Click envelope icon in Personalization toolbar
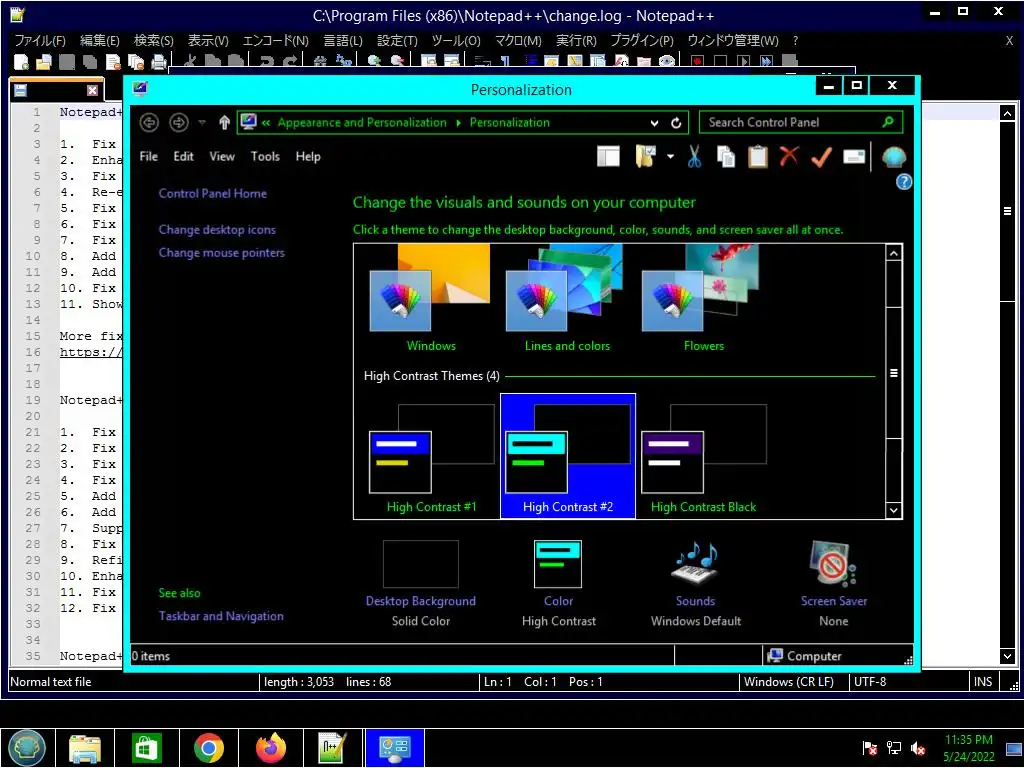The height and width of the screenshot is (768, 1024). tap(854, 157)
